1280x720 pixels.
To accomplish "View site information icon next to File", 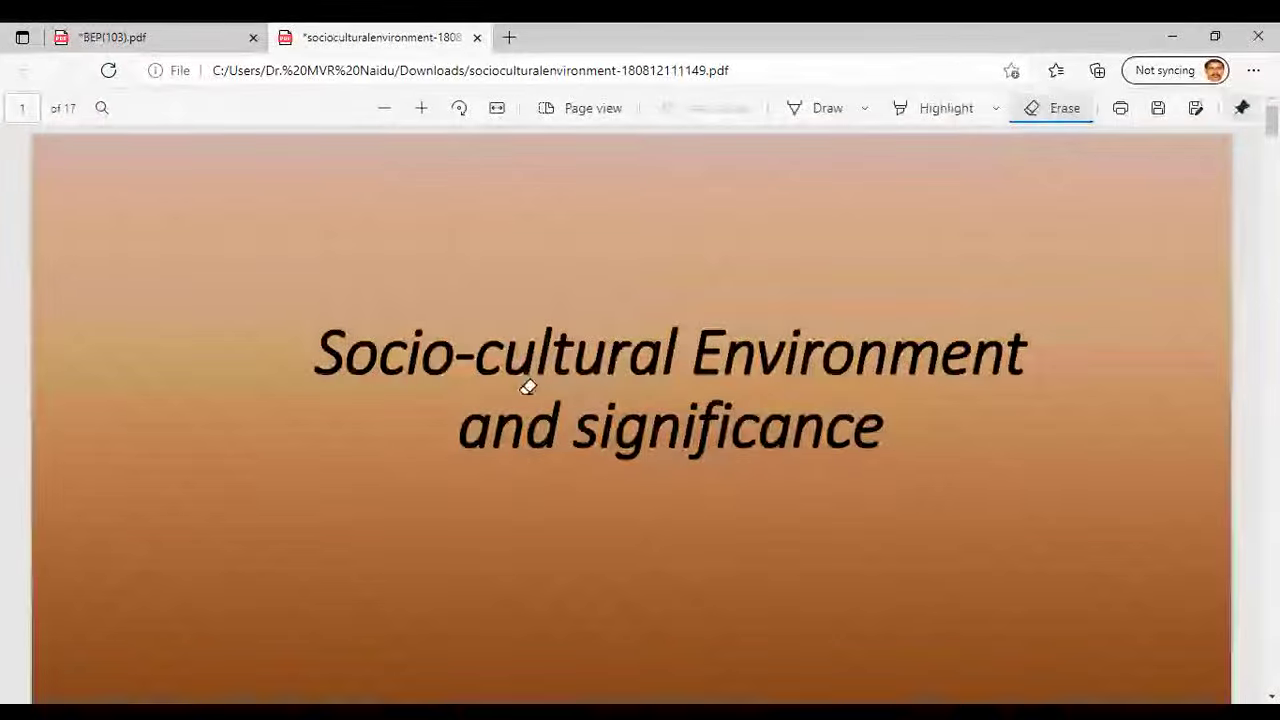I will click(x=155, y=70).
